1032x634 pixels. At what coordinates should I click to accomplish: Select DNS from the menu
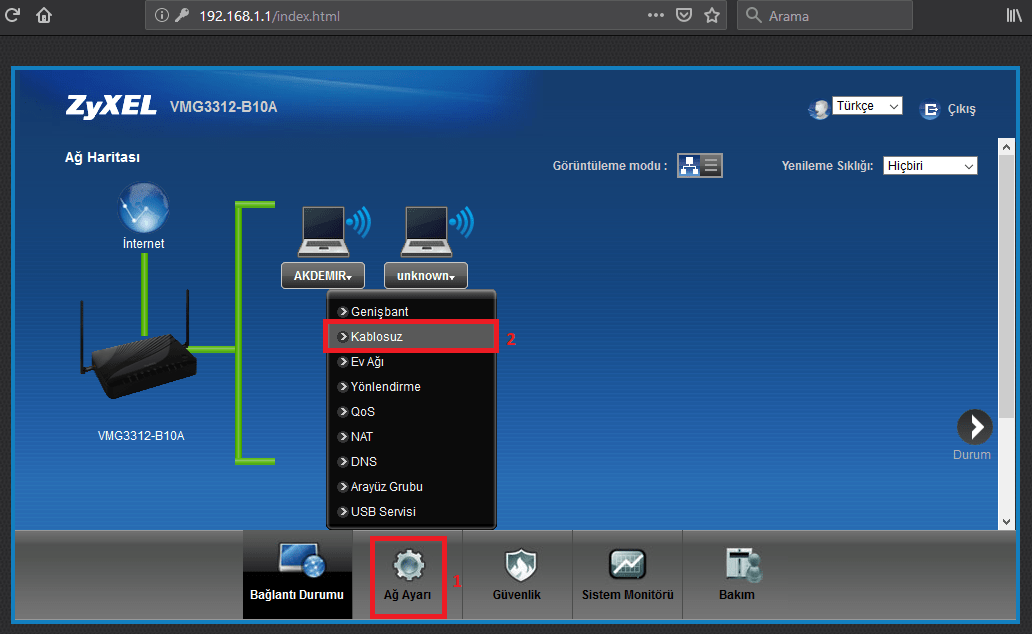point(411,462)
